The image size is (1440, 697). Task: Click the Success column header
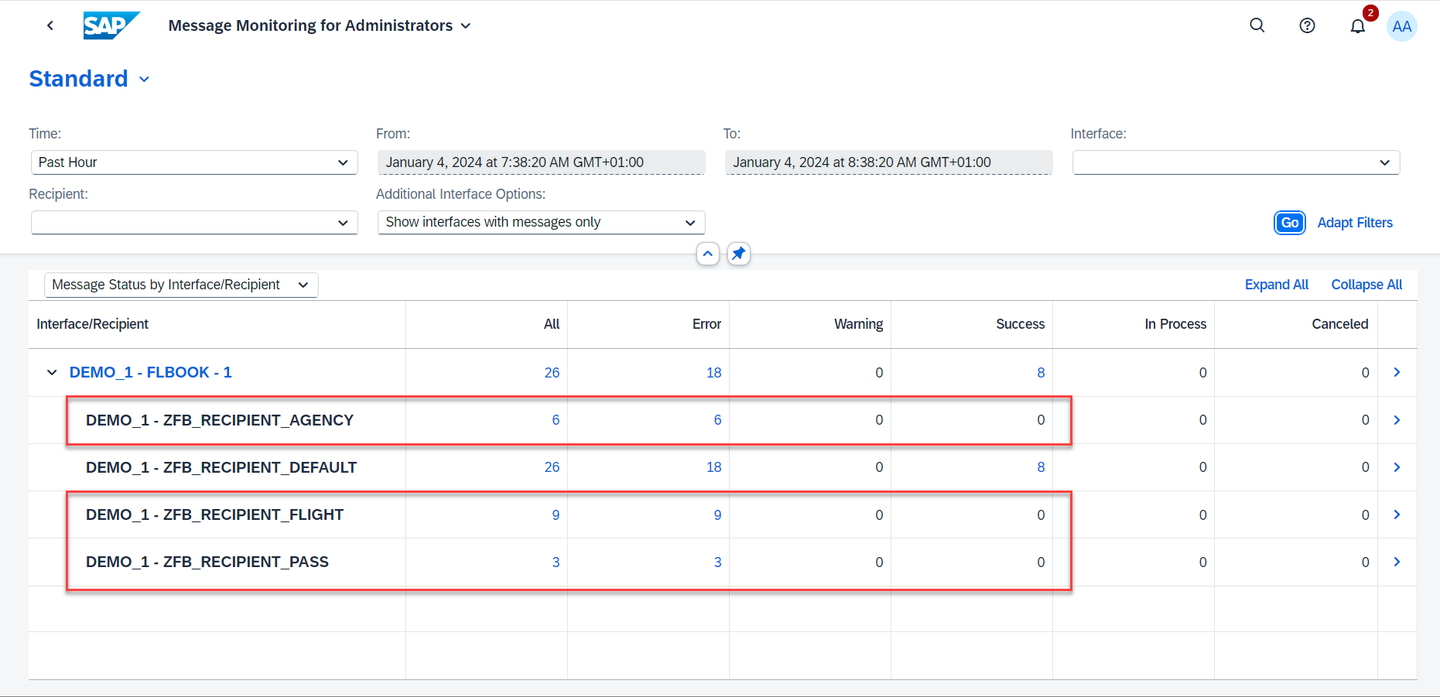pos(972,324)
